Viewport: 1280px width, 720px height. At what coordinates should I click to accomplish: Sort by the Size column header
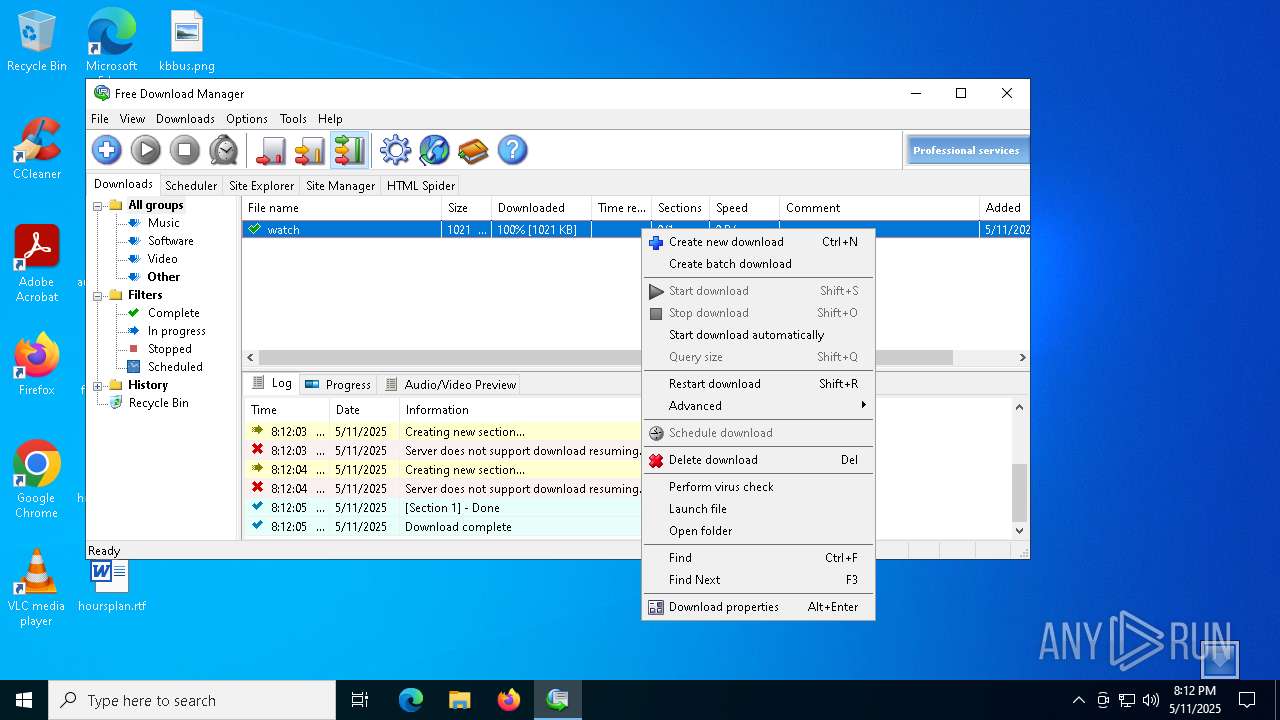pyautogui.click(x=466, y=208)
